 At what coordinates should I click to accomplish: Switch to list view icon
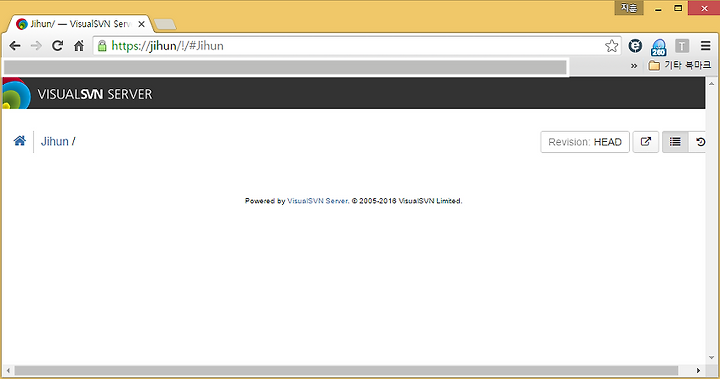click(675, 142)
